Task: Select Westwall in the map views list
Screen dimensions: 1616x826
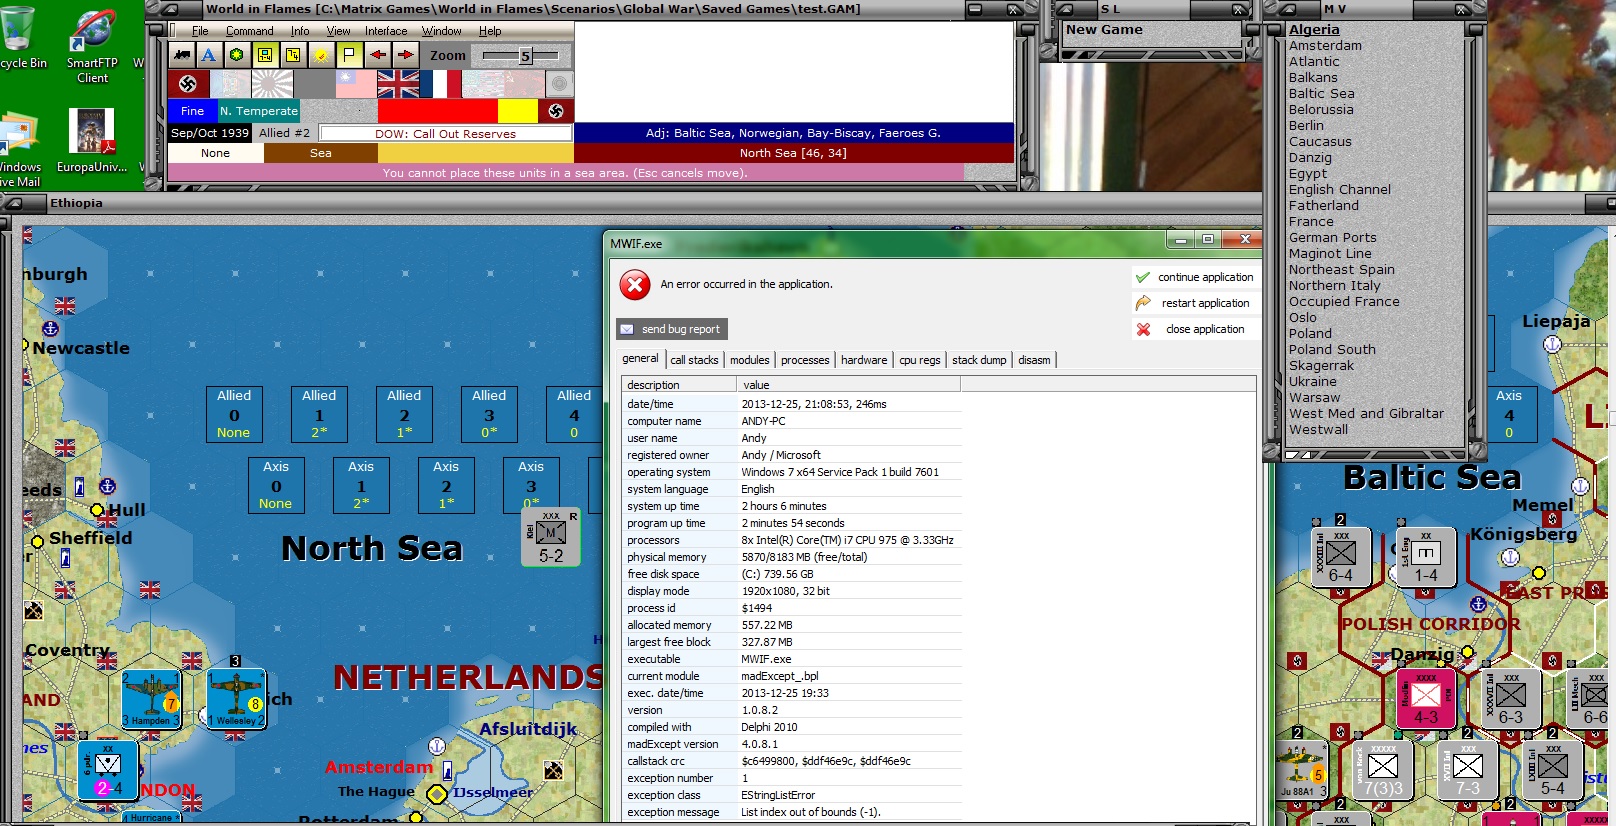Action: [1319, 430]
